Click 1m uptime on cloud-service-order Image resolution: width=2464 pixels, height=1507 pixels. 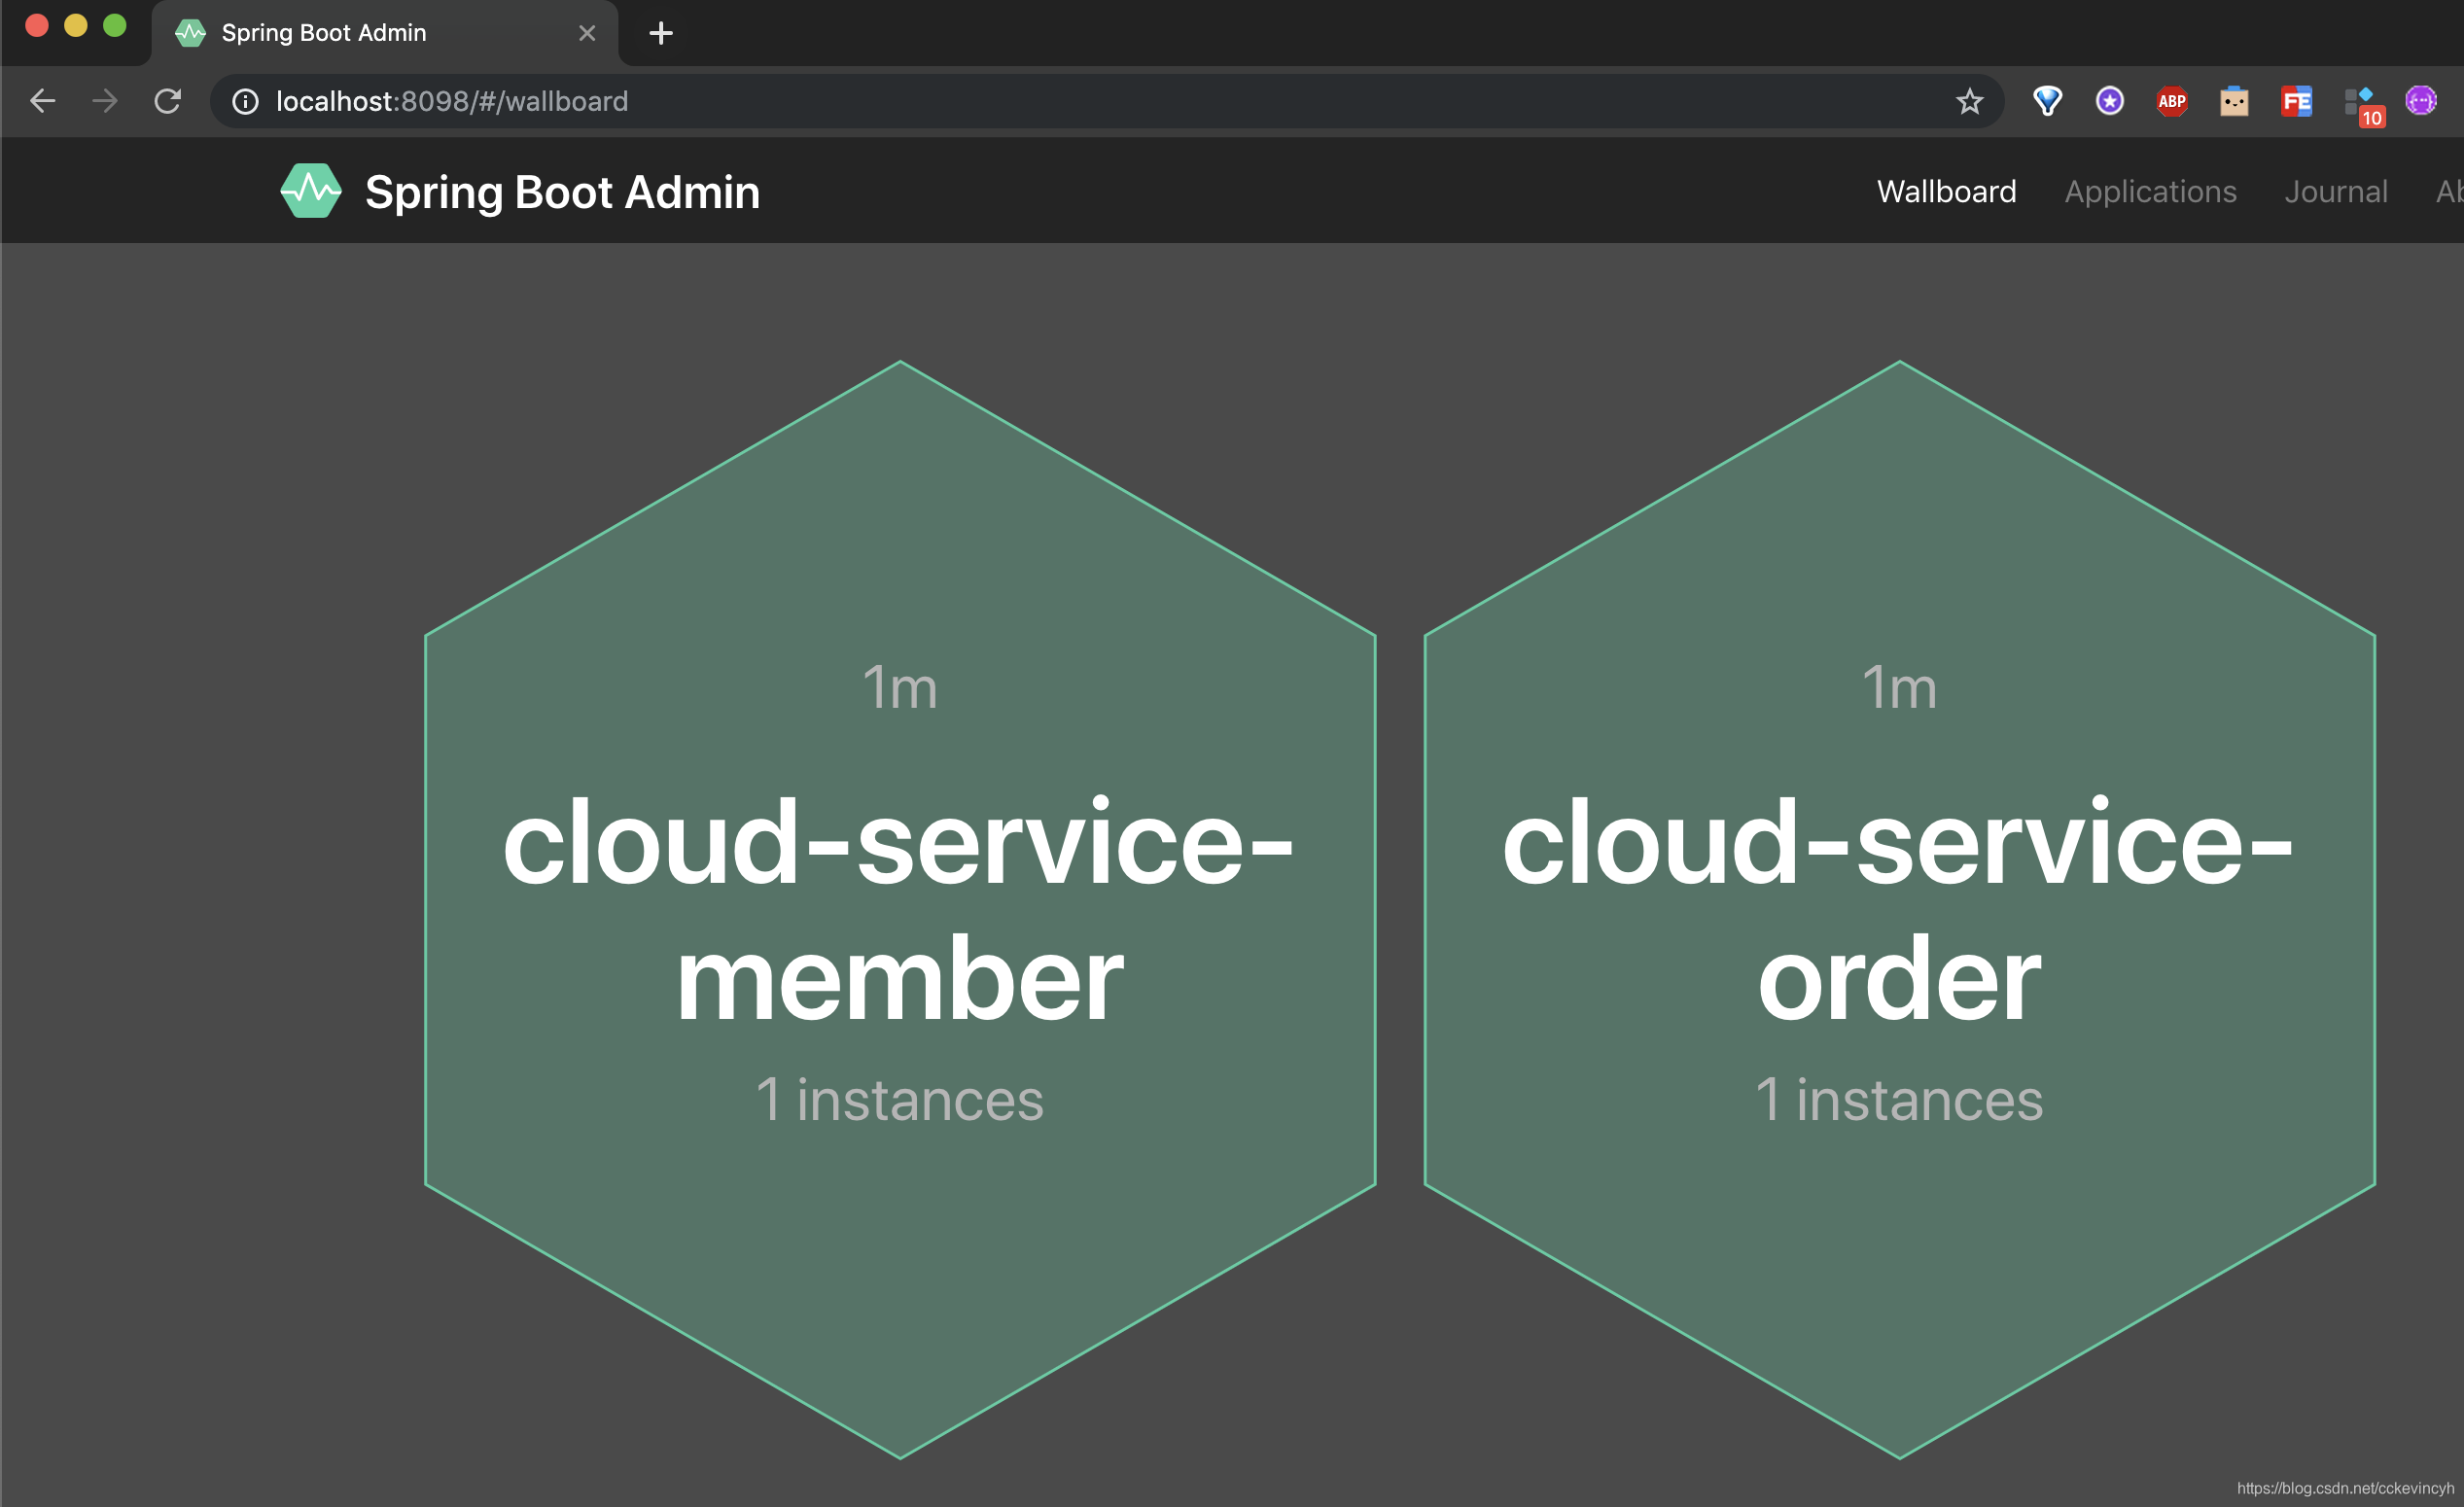tap(1899, 688)
